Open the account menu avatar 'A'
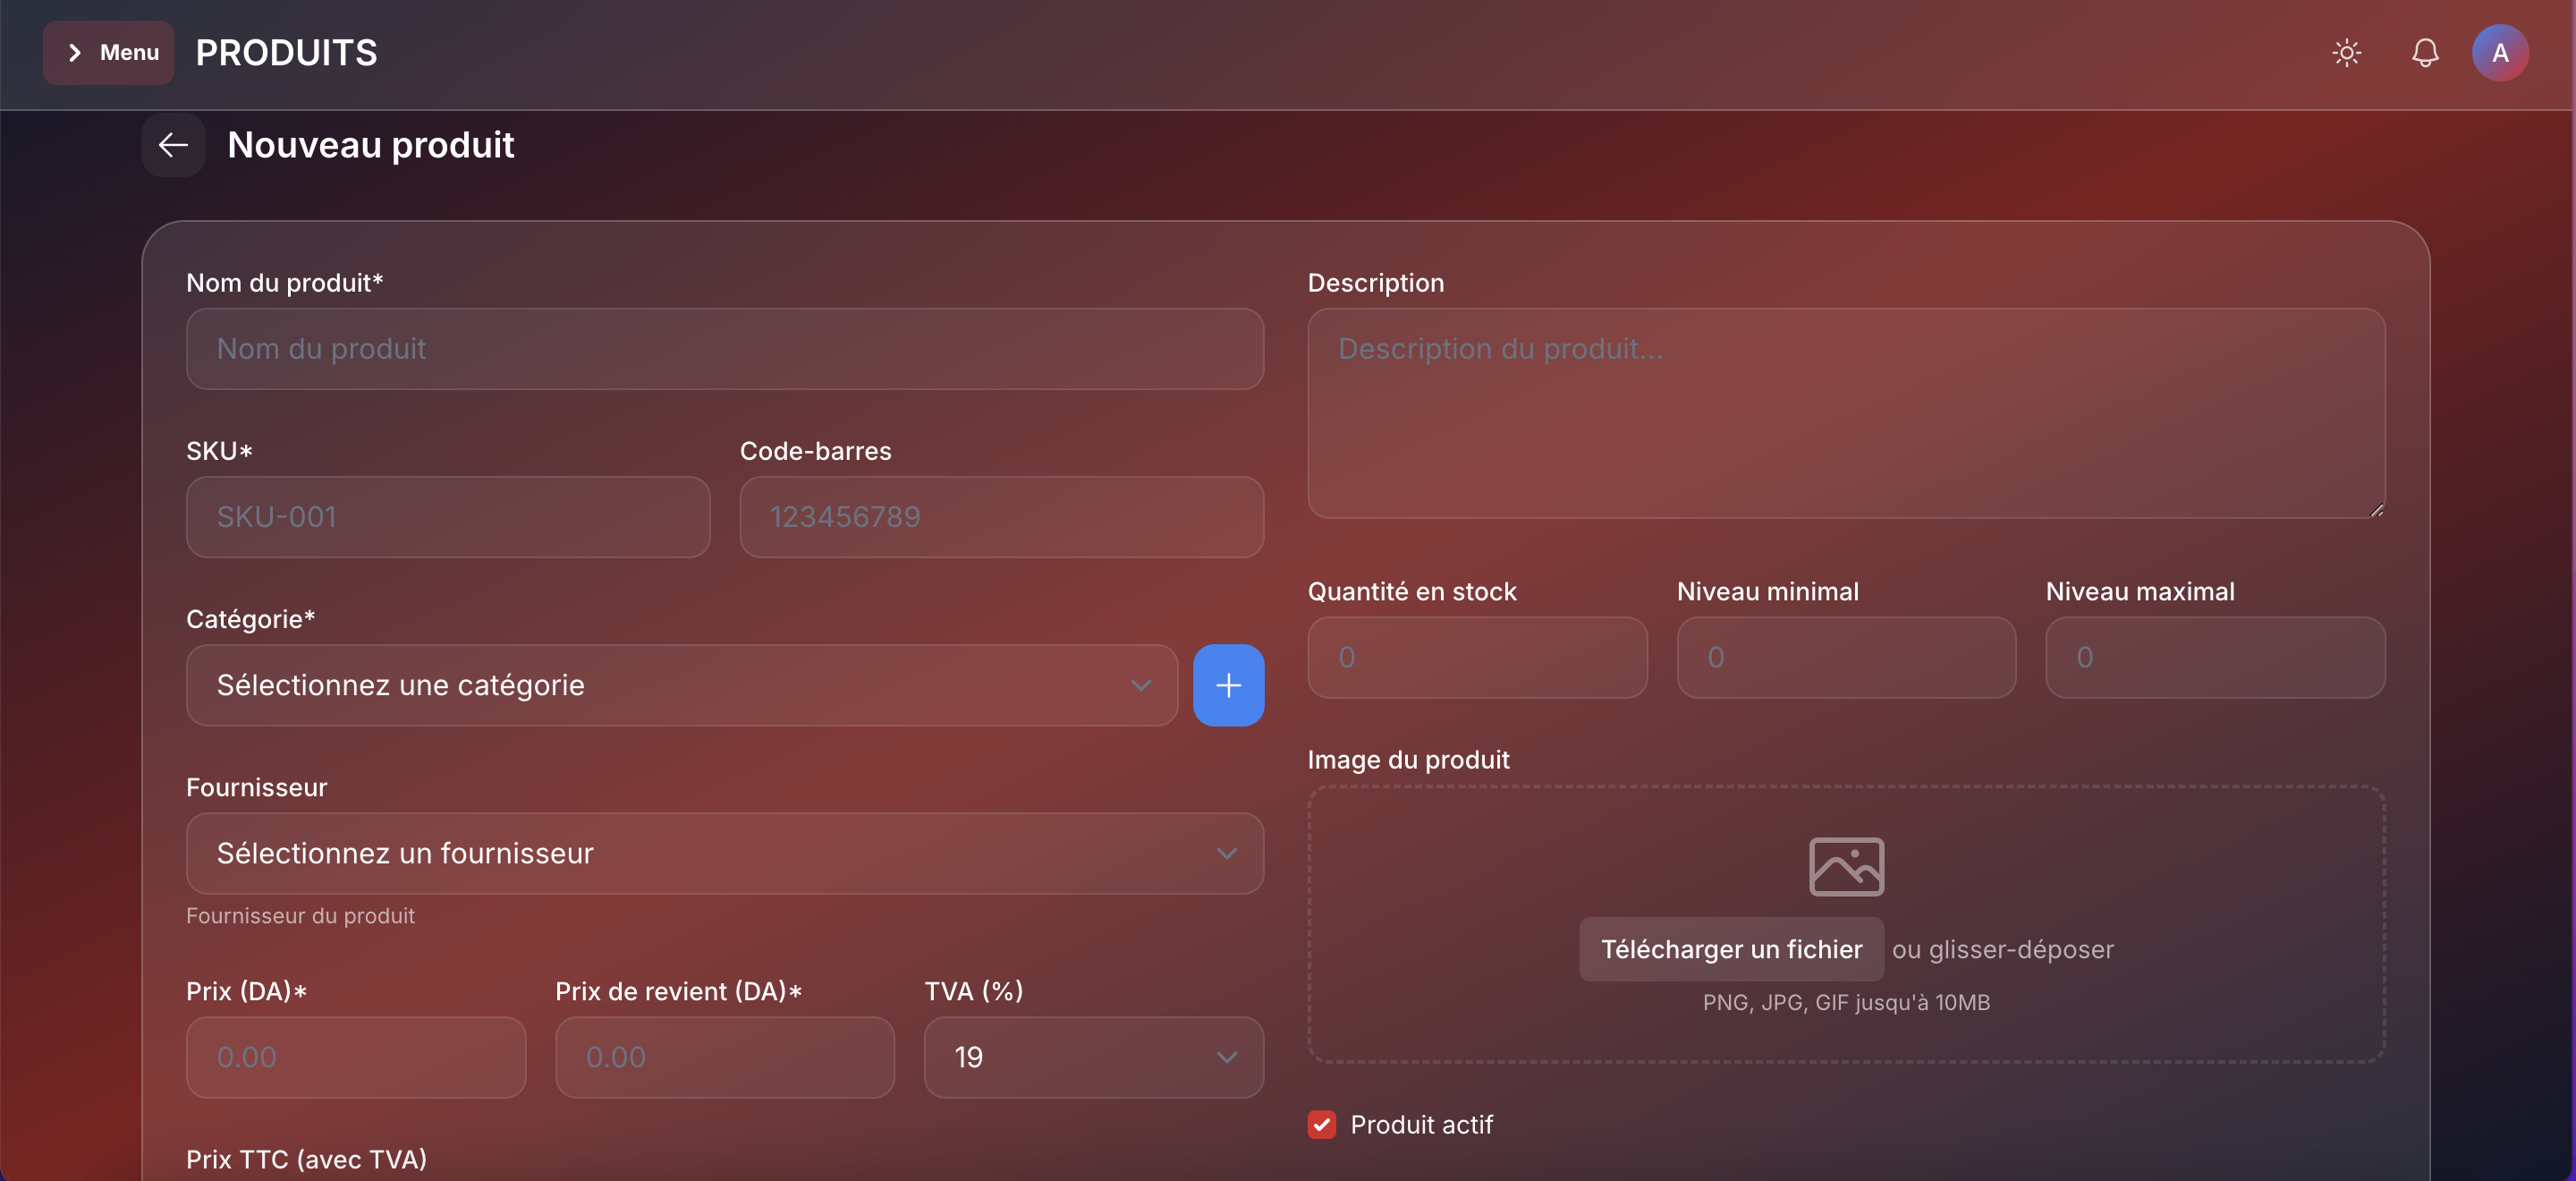The width and height of the screenshot is (2576, 1181). 2499,53
